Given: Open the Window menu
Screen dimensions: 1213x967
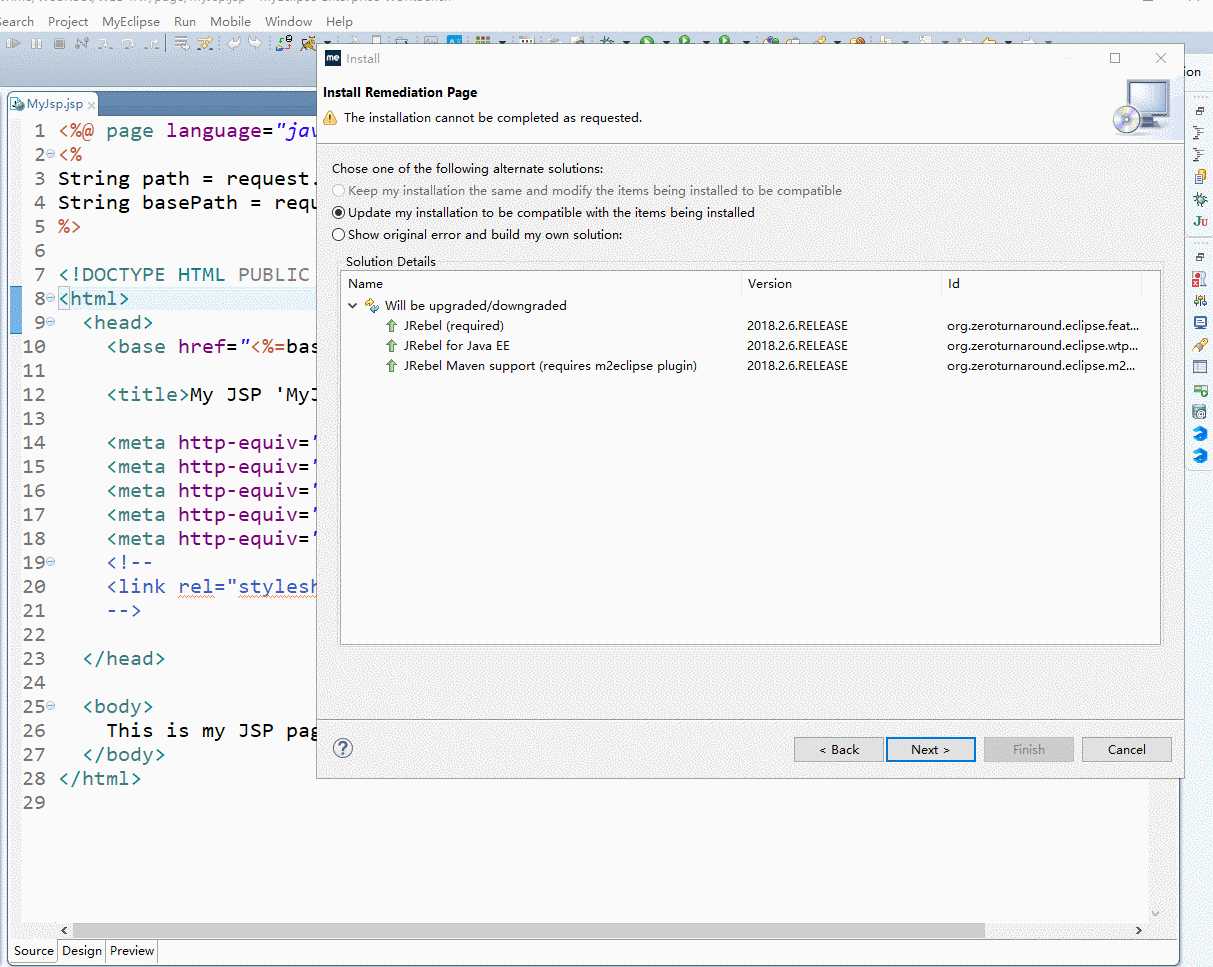Looking at the screenshot, I should [288, 21].
